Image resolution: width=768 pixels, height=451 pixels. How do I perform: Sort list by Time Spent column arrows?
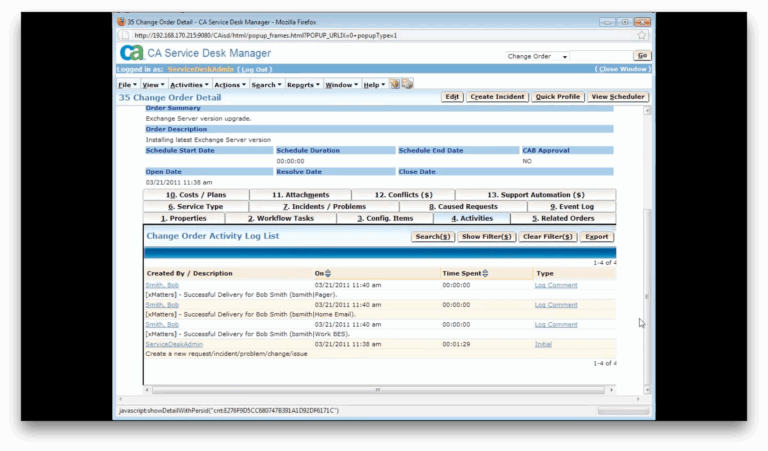pyautogui.click(x=486, y=273)
